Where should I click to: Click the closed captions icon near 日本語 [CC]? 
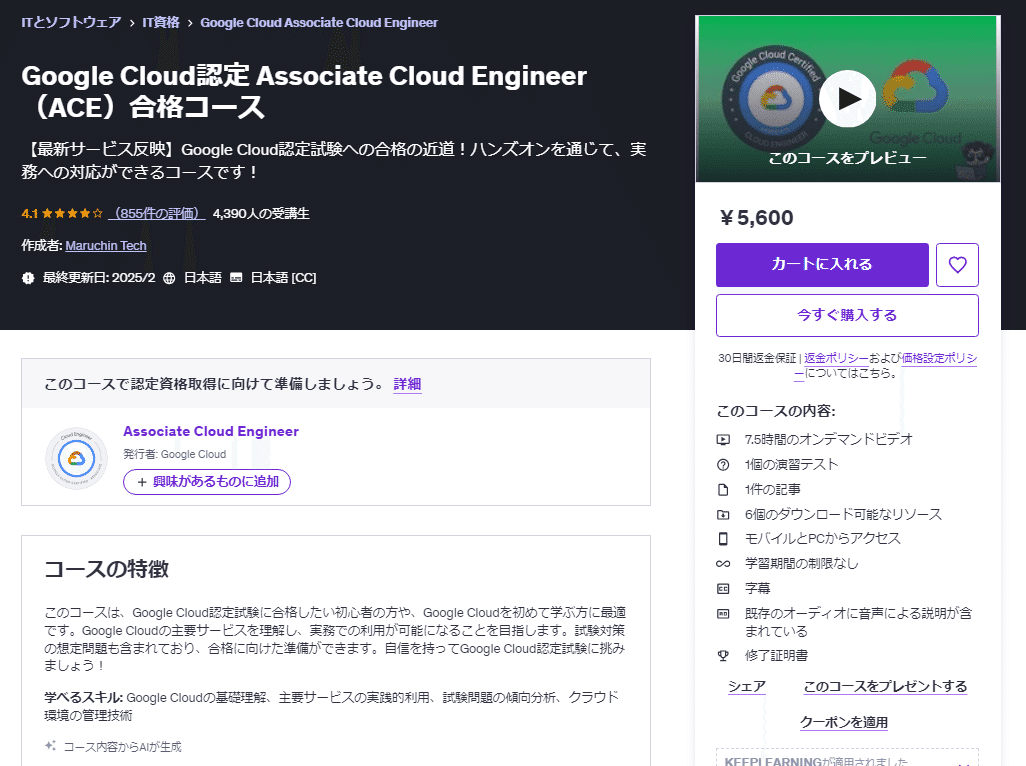tap(236, 278)
